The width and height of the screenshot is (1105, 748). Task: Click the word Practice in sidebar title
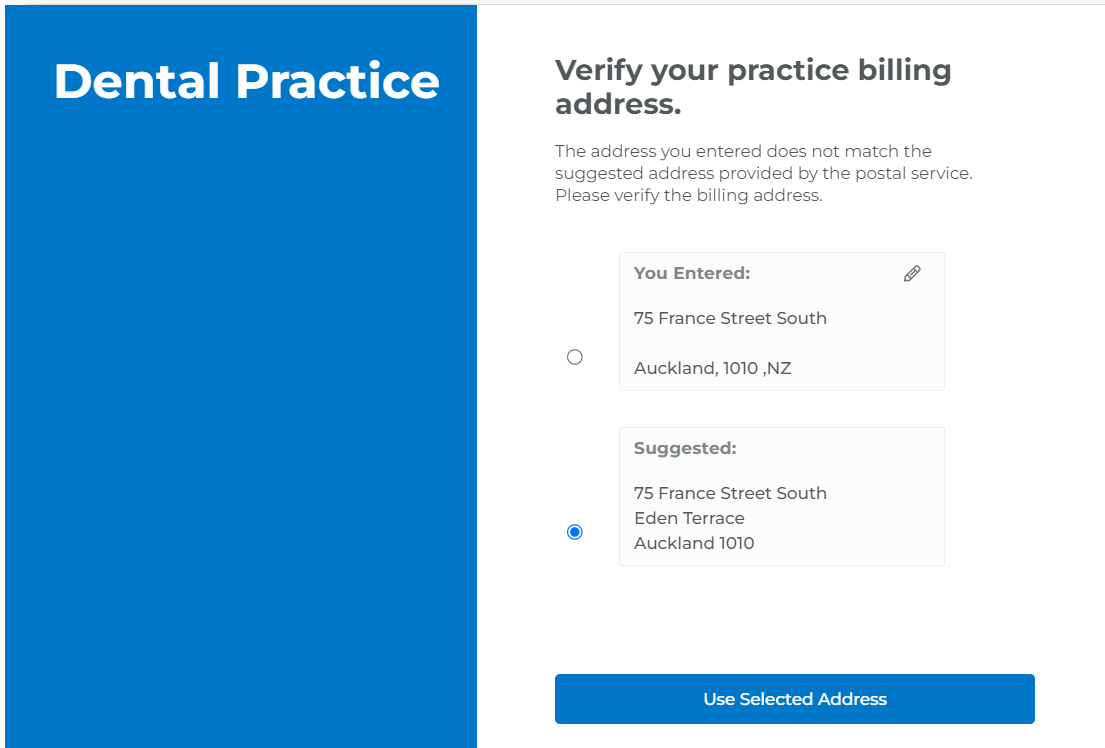click(337, 81)
